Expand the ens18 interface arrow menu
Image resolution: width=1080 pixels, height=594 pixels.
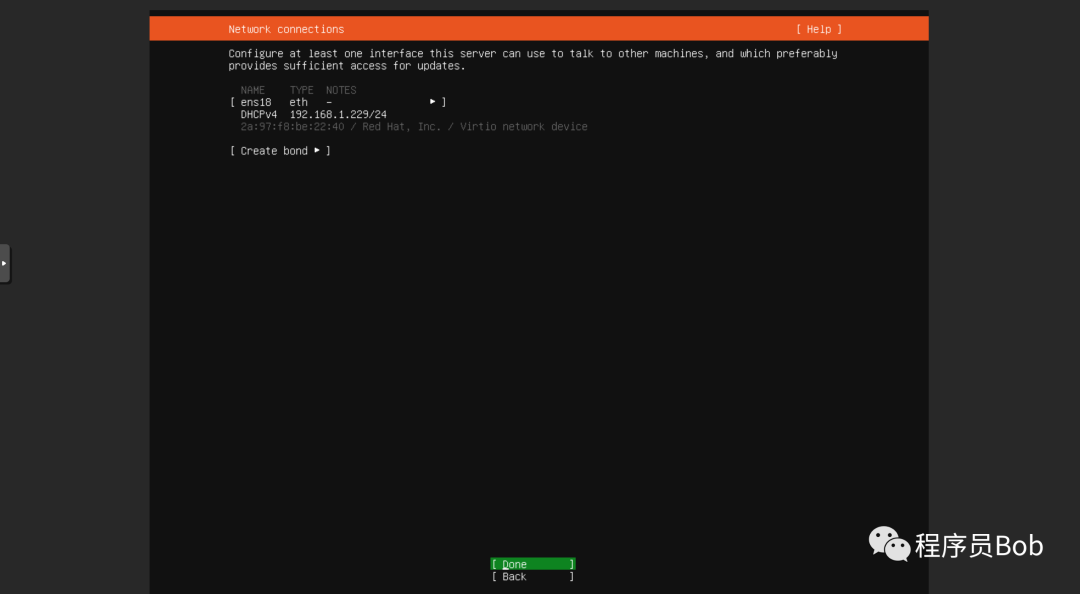point(433,102)
